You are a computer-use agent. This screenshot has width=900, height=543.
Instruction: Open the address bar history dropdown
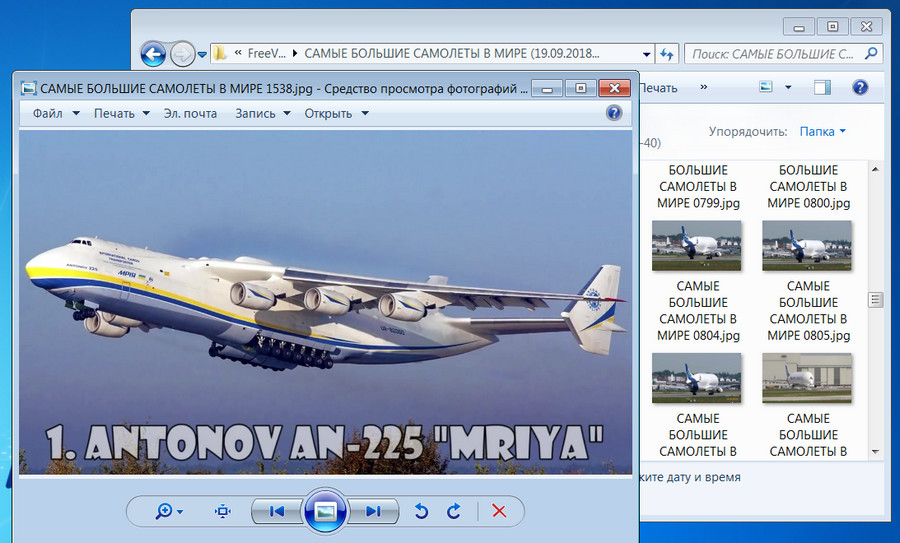pyautogui.click(x=646, y=55)
